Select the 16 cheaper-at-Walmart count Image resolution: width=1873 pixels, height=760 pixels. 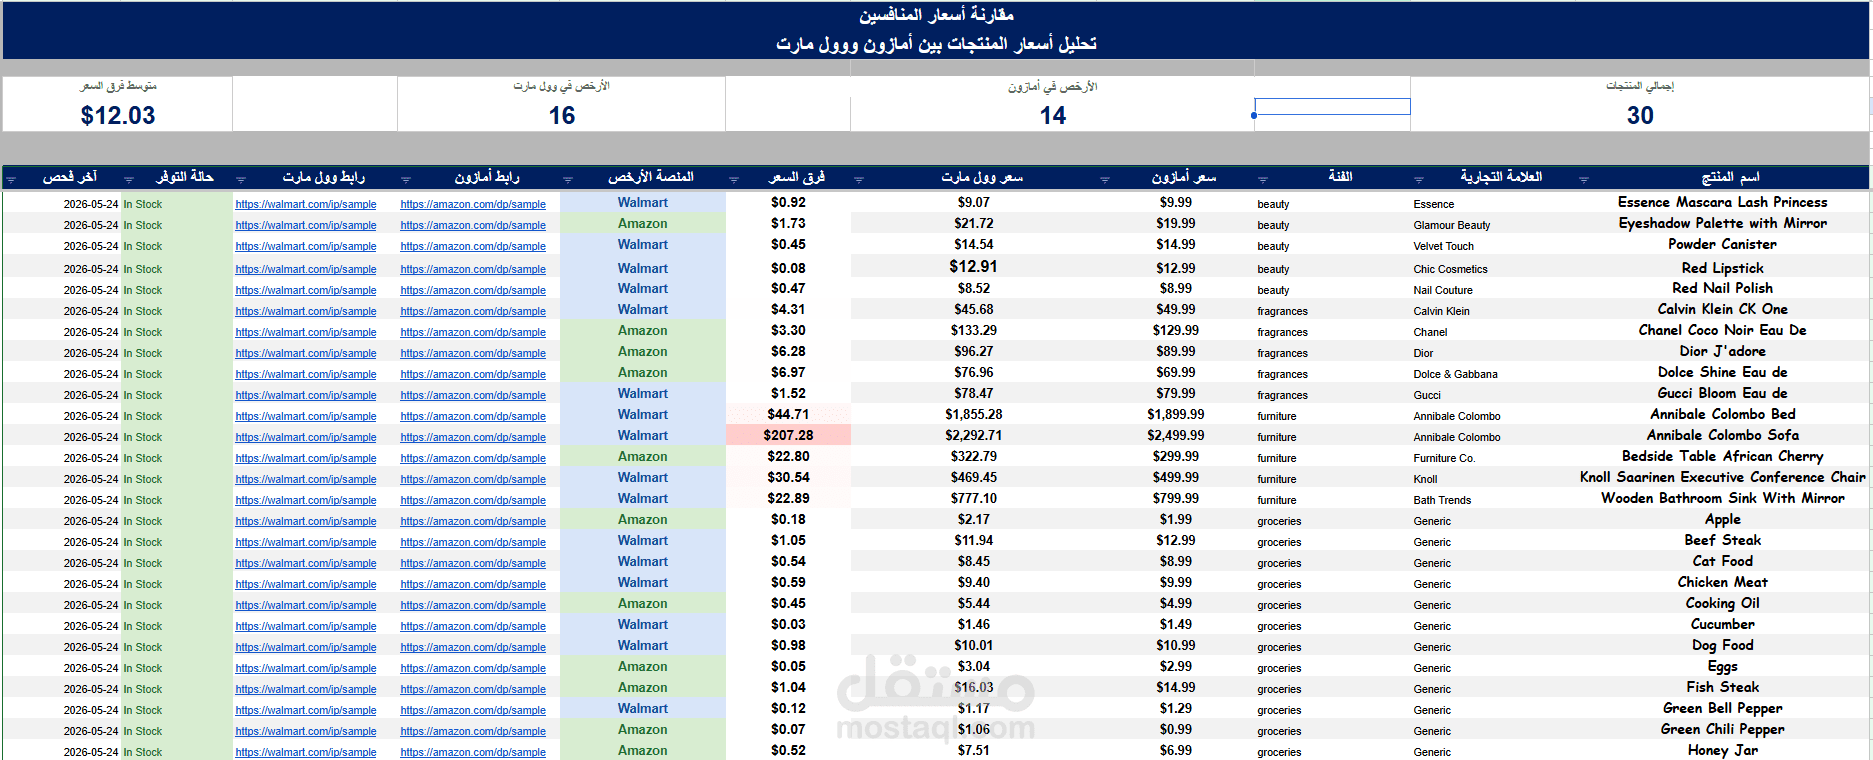click(562, 116)
